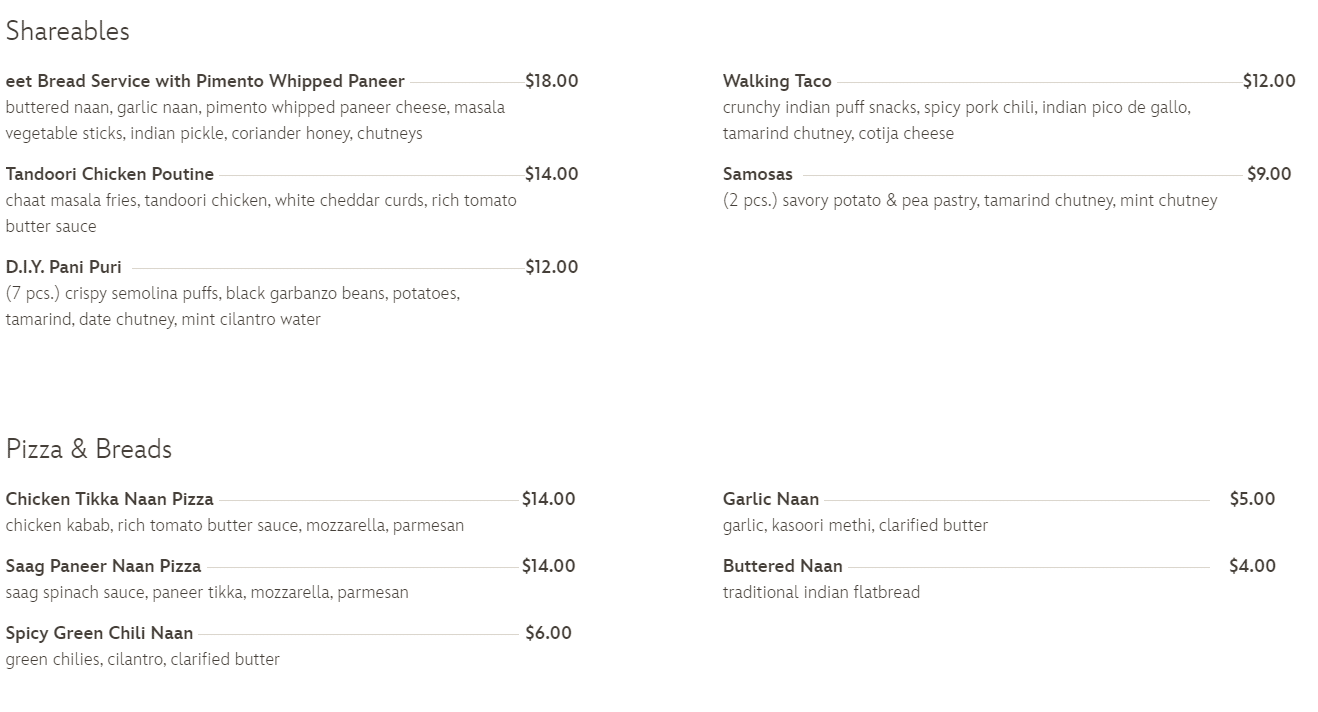Pick the Spicy Green Chili Naan item
The image size is (1318, 712).
(x=100, y=633)
